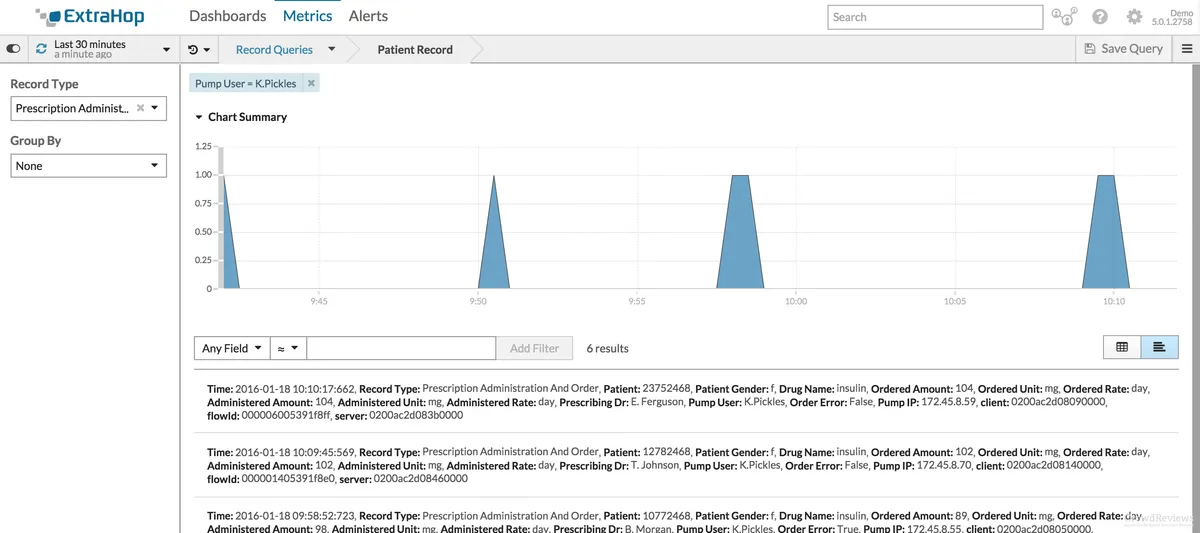The width and height of the screenshot is (1200, 533).
Task: Save the current query
Action: pos(1124,48)
